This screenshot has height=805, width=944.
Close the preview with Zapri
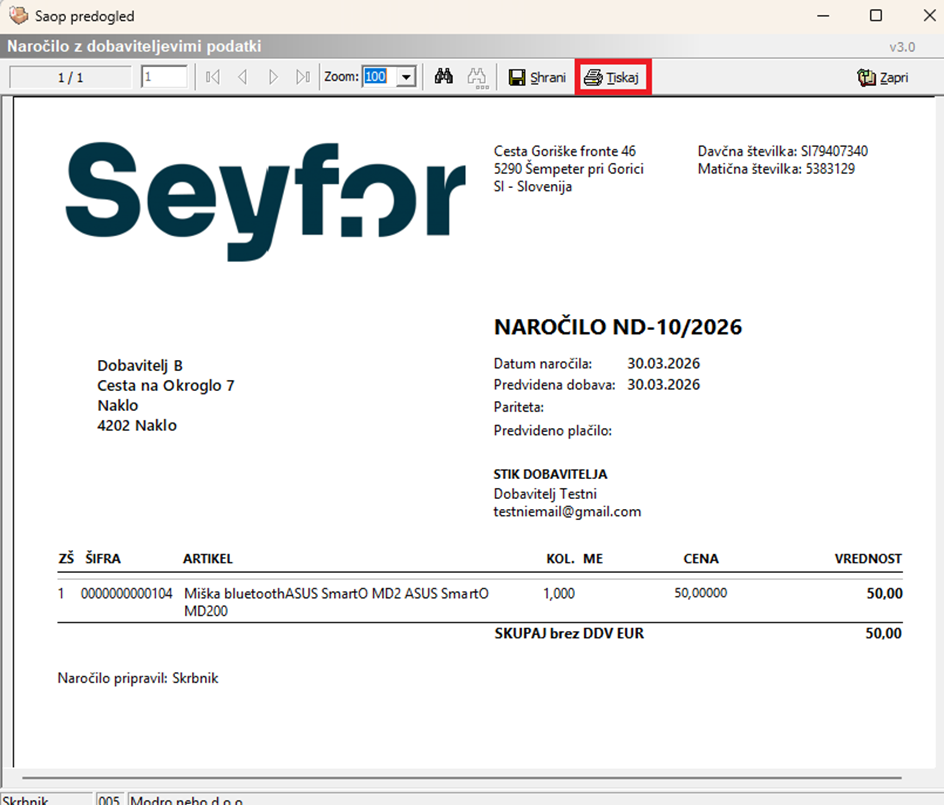coord(883,77)
